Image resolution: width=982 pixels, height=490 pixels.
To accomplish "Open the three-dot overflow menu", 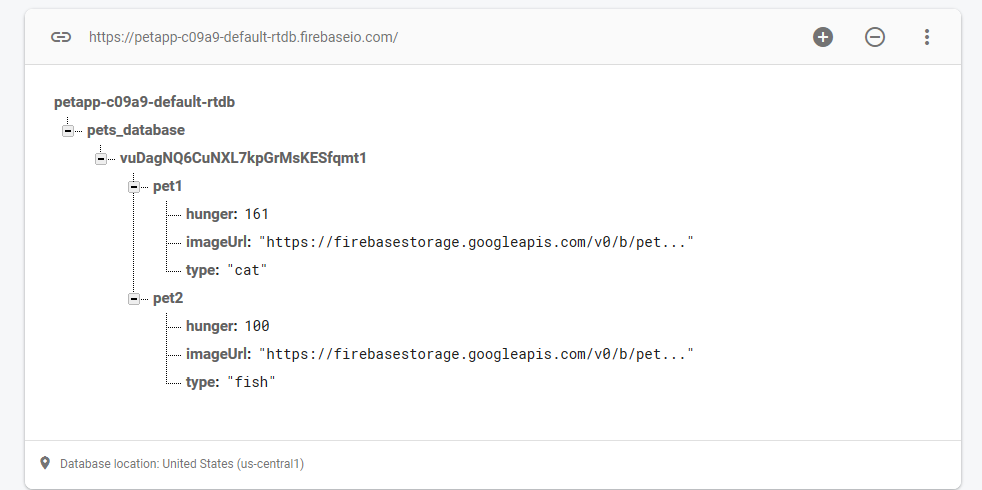I will click(927, 37).
